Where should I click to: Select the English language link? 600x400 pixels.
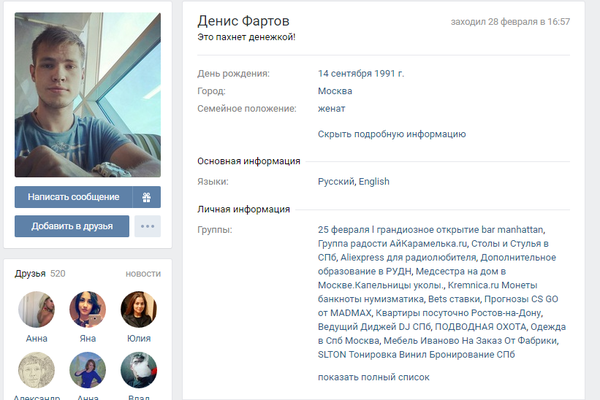coord(374,181)
